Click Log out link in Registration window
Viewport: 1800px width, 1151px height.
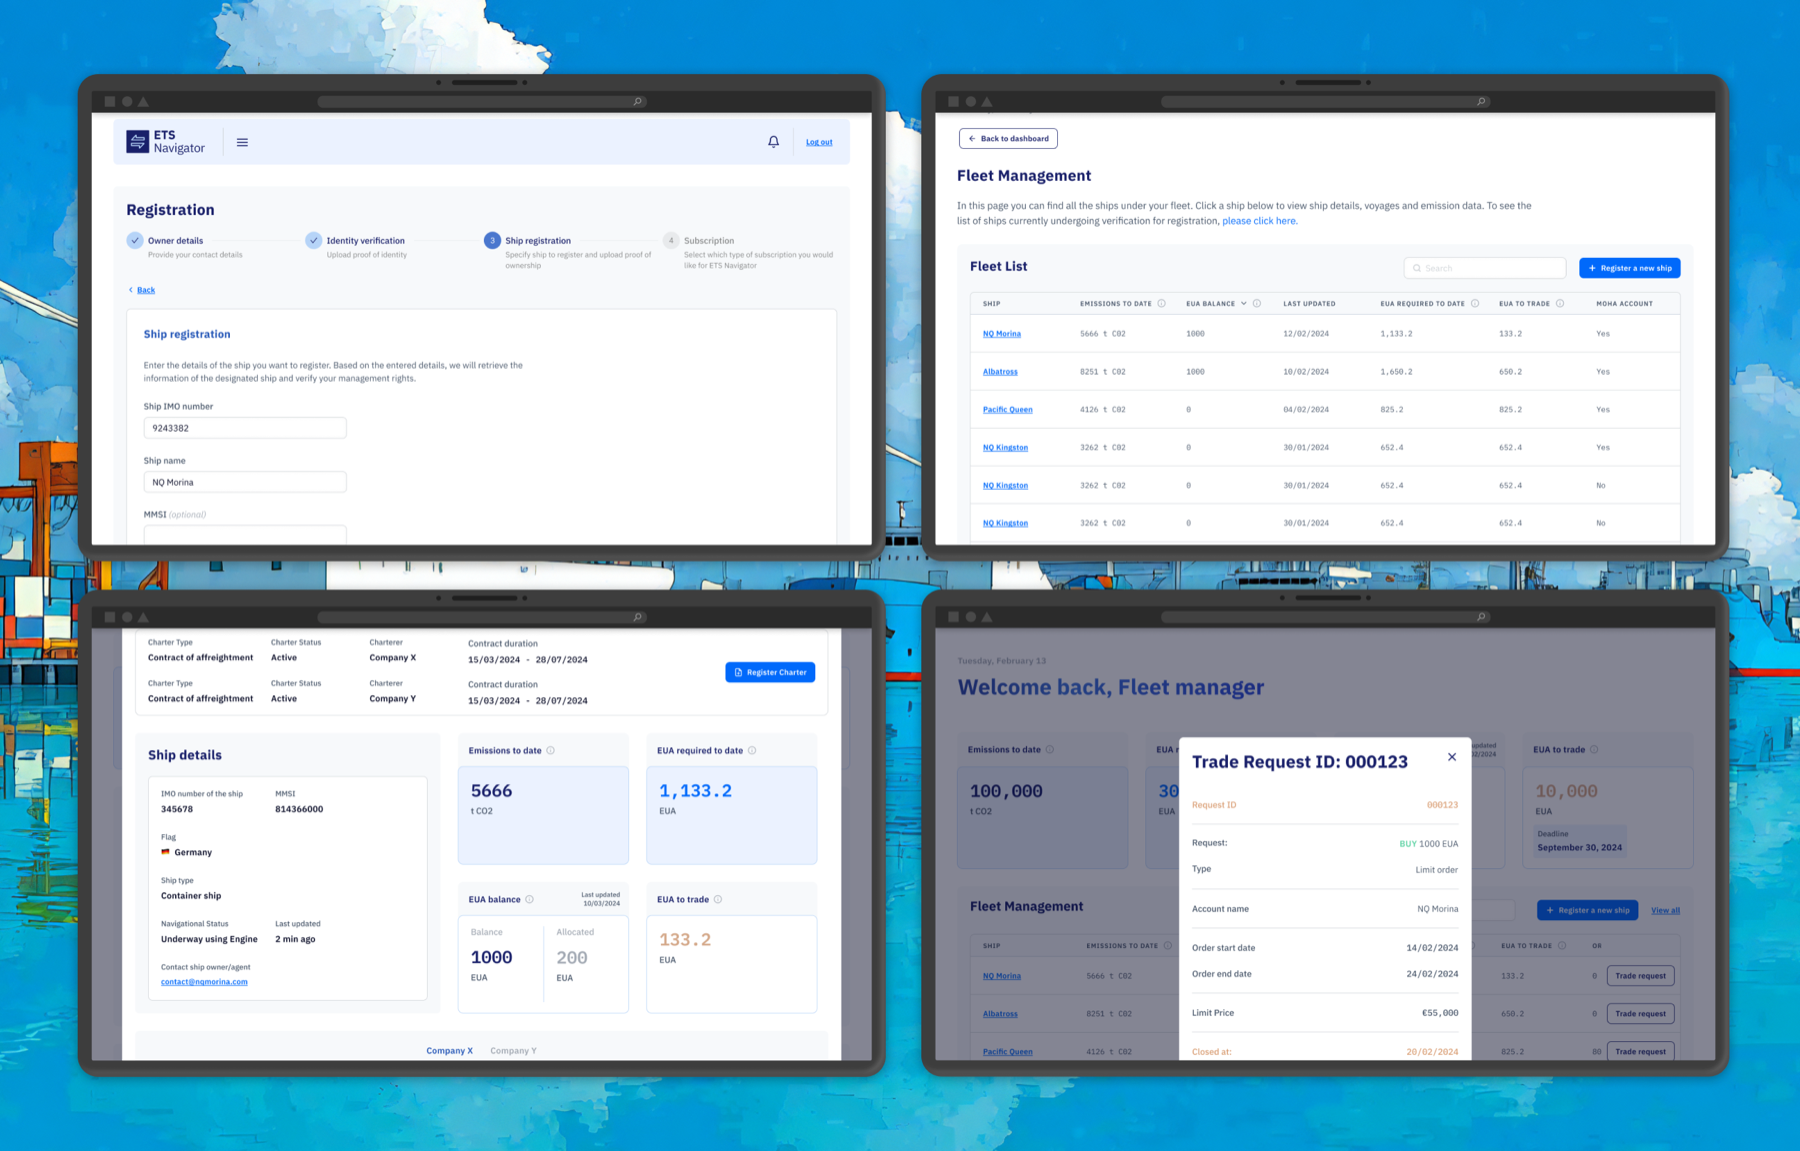(819, 142)
